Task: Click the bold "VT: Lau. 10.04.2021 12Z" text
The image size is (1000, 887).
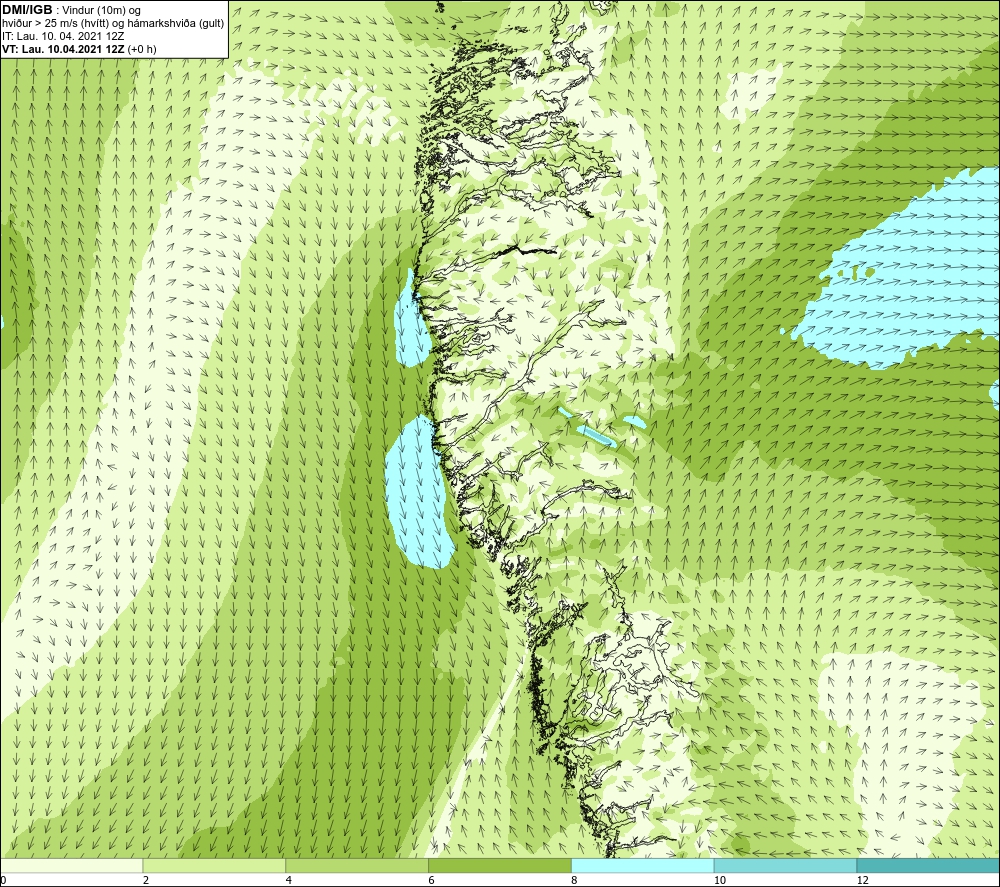Action: 63,49
